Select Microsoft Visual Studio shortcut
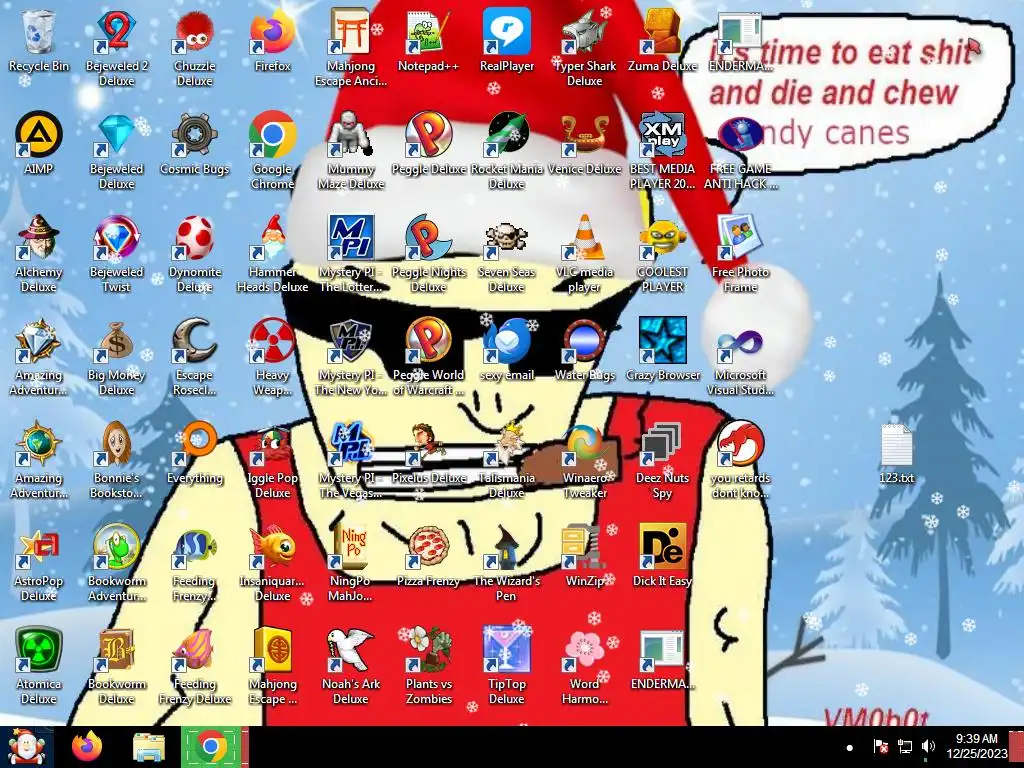This screenshot has height=768, width=1024. click(740, 357)
